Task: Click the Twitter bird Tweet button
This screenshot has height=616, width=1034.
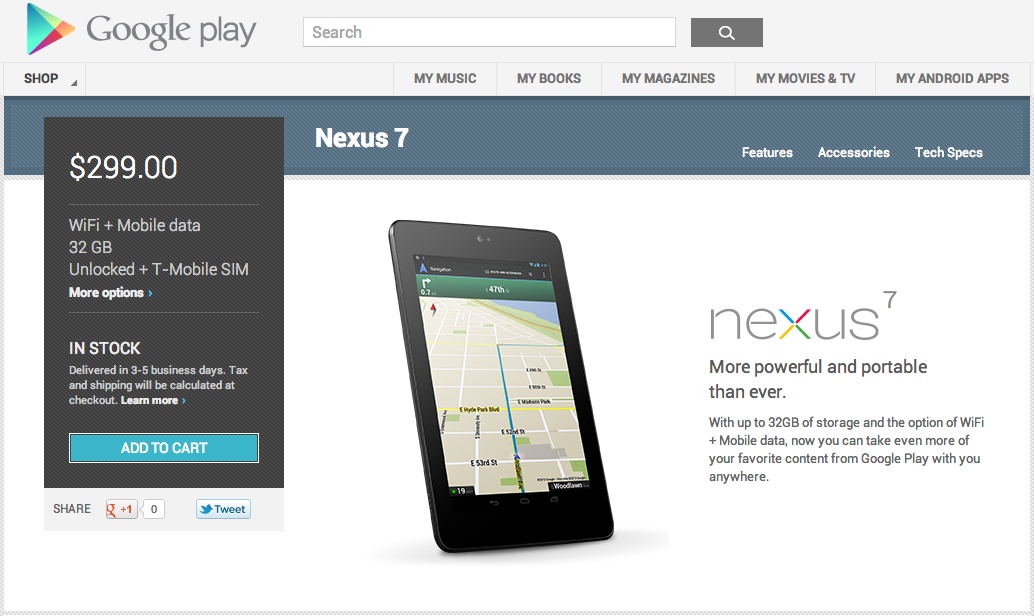Action: (x=223, y=509)
